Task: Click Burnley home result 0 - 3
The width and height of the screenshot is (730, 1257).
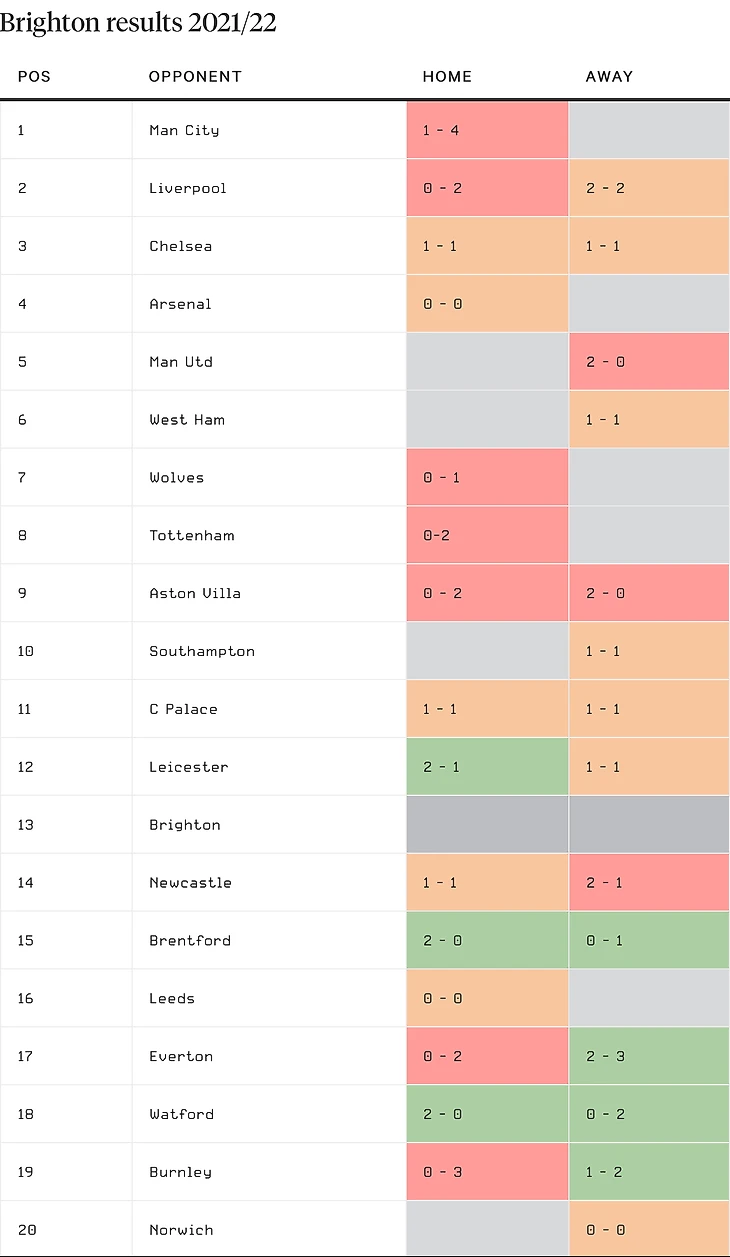Action: point(442,1172)
